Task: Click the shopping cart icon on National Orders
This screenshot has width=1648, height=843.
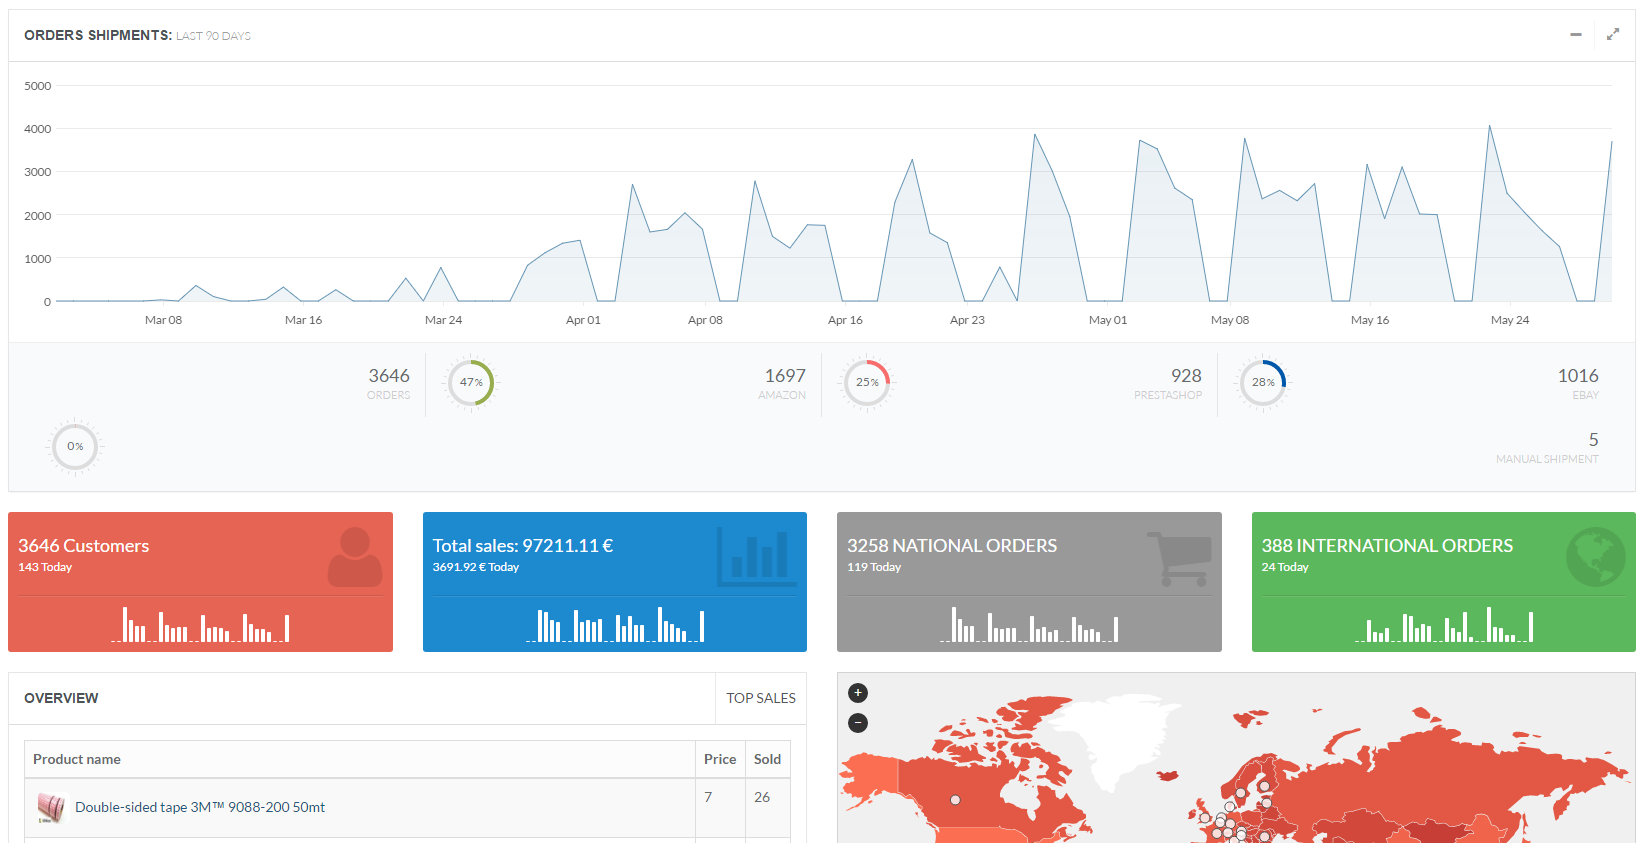Action: [1178, 558]
